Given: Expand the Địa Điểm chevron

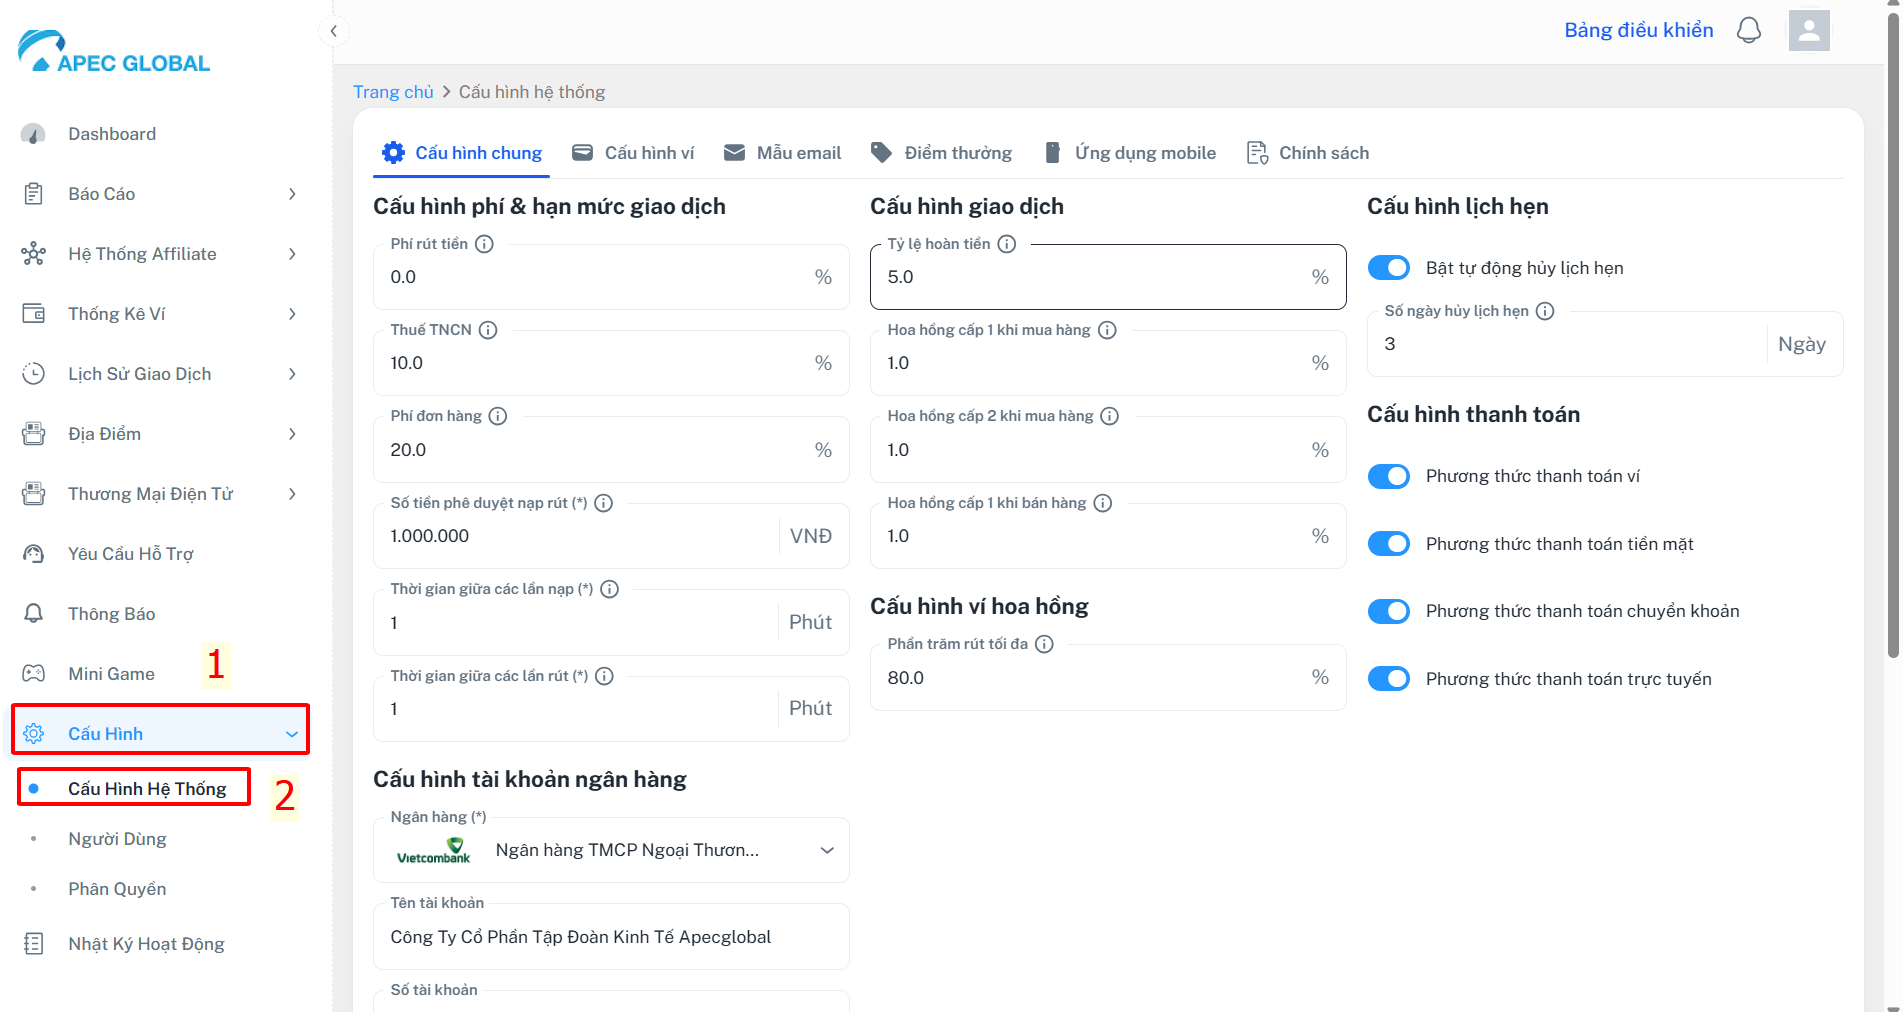Looking at the screenshot, I should pos(292,434).
